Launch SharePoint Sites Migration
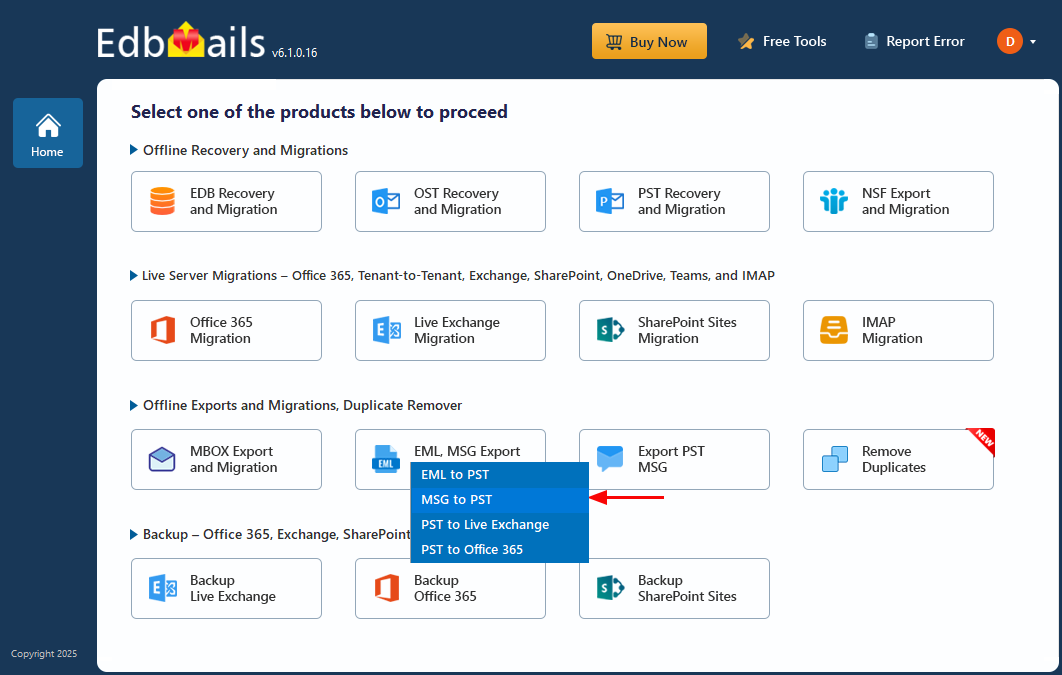Image resolution: width=1062 pixels, height=675 pixels. click(675, 330)
